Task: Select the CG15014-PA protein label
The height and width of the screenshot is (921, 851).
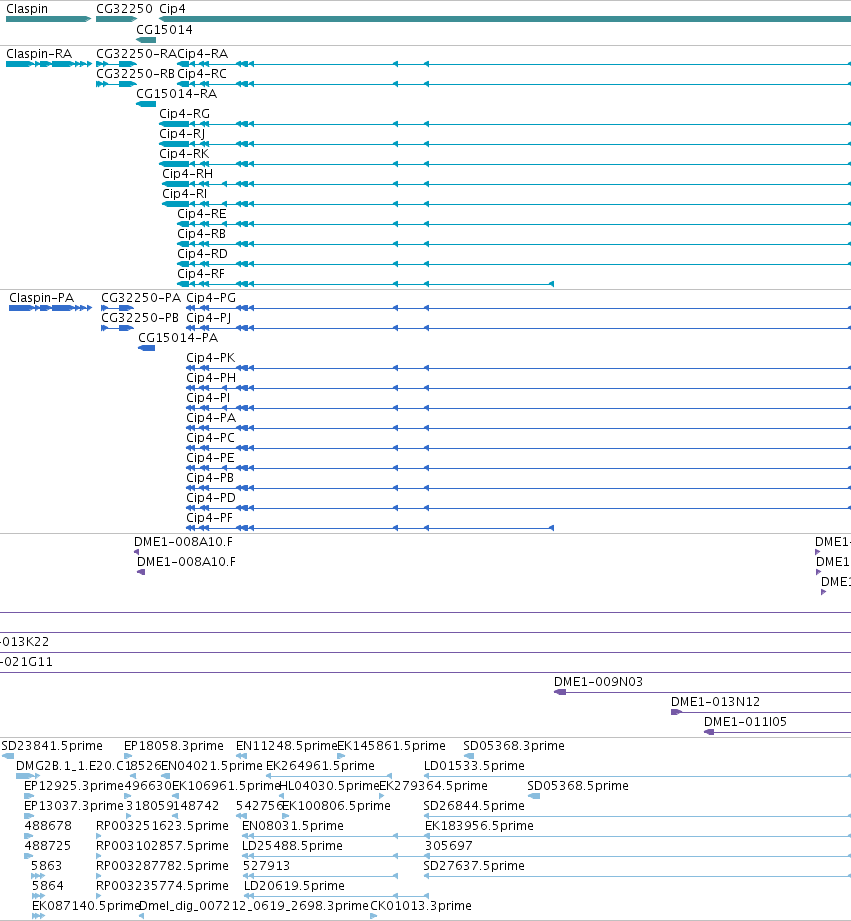Action: point(178,338)
